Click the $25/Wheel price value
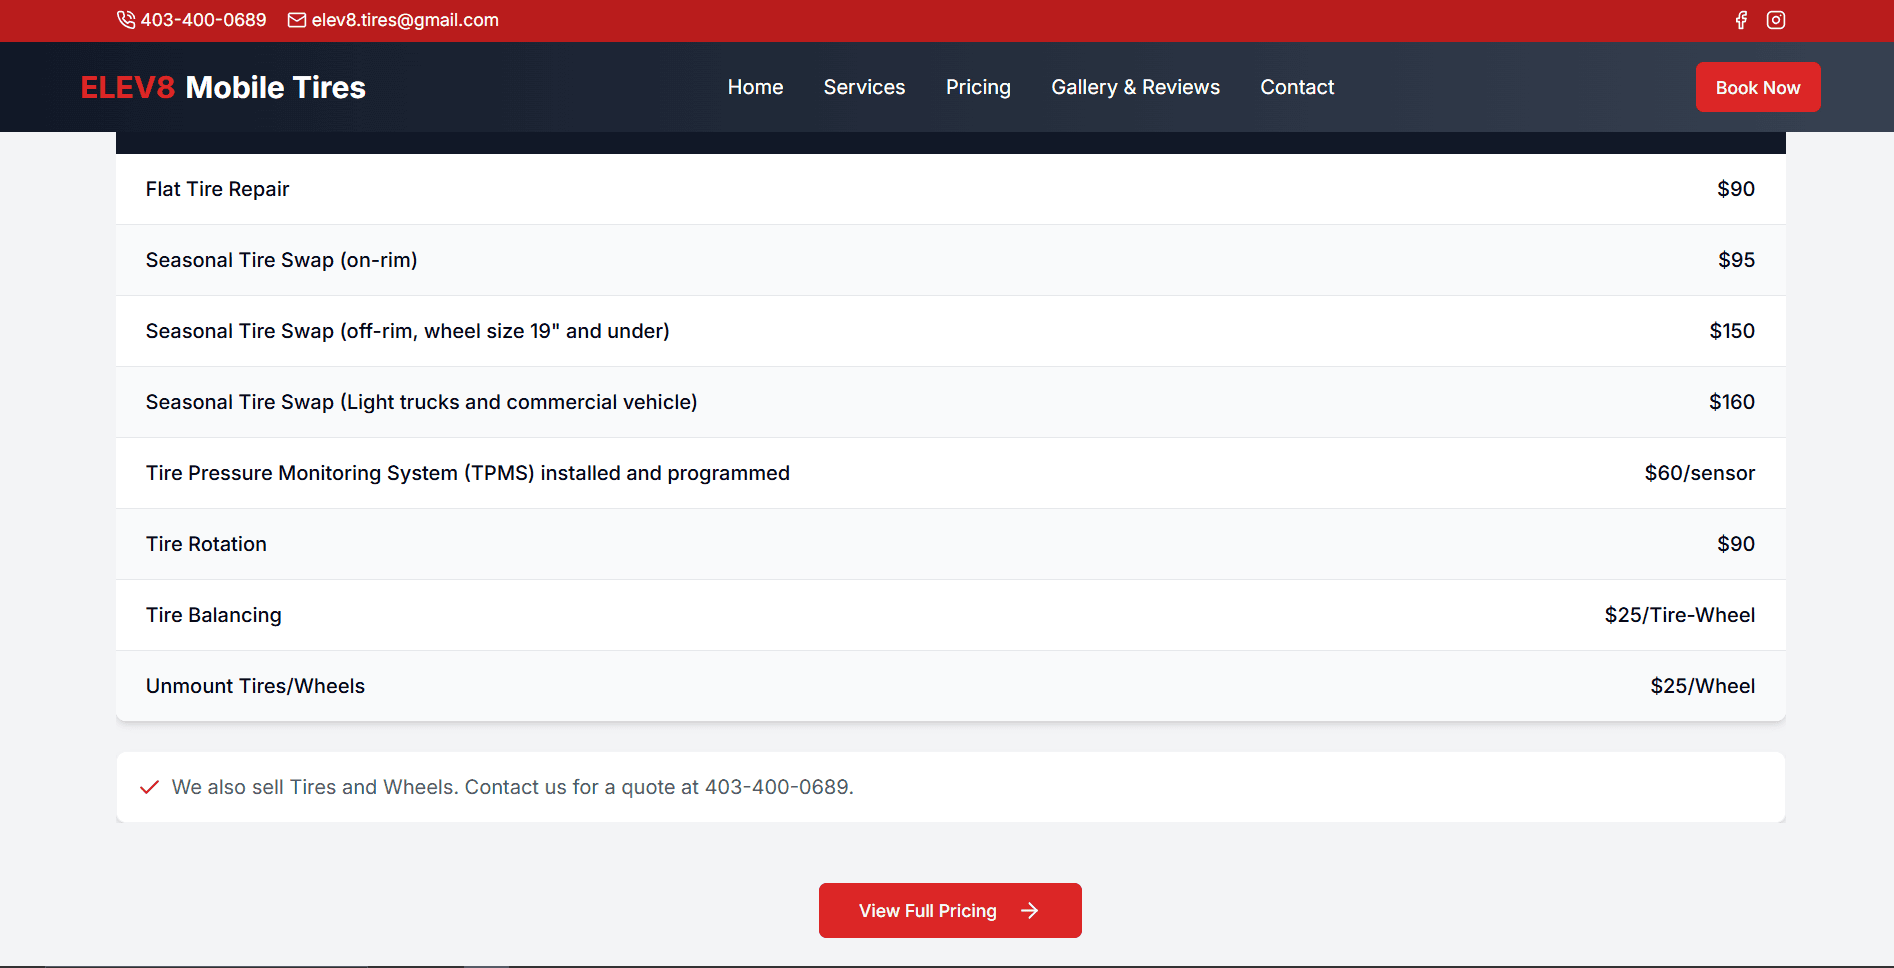The height and width of the screenshot is (968, 1894). pyautogui.click(x=1703, y=686)
